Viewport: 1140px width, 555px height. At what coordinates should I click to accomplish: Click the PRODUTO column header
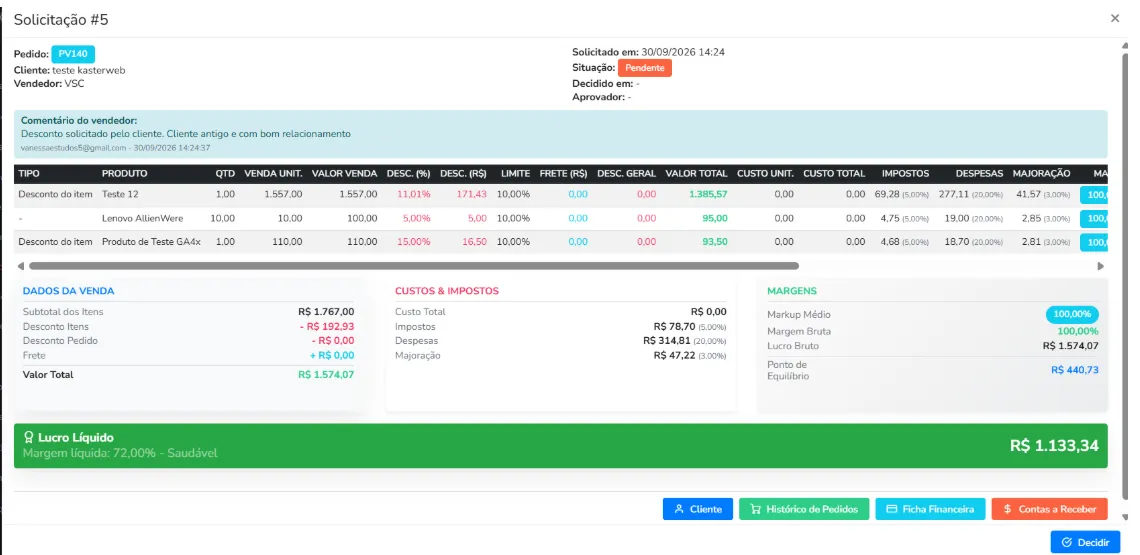point(124,174)
